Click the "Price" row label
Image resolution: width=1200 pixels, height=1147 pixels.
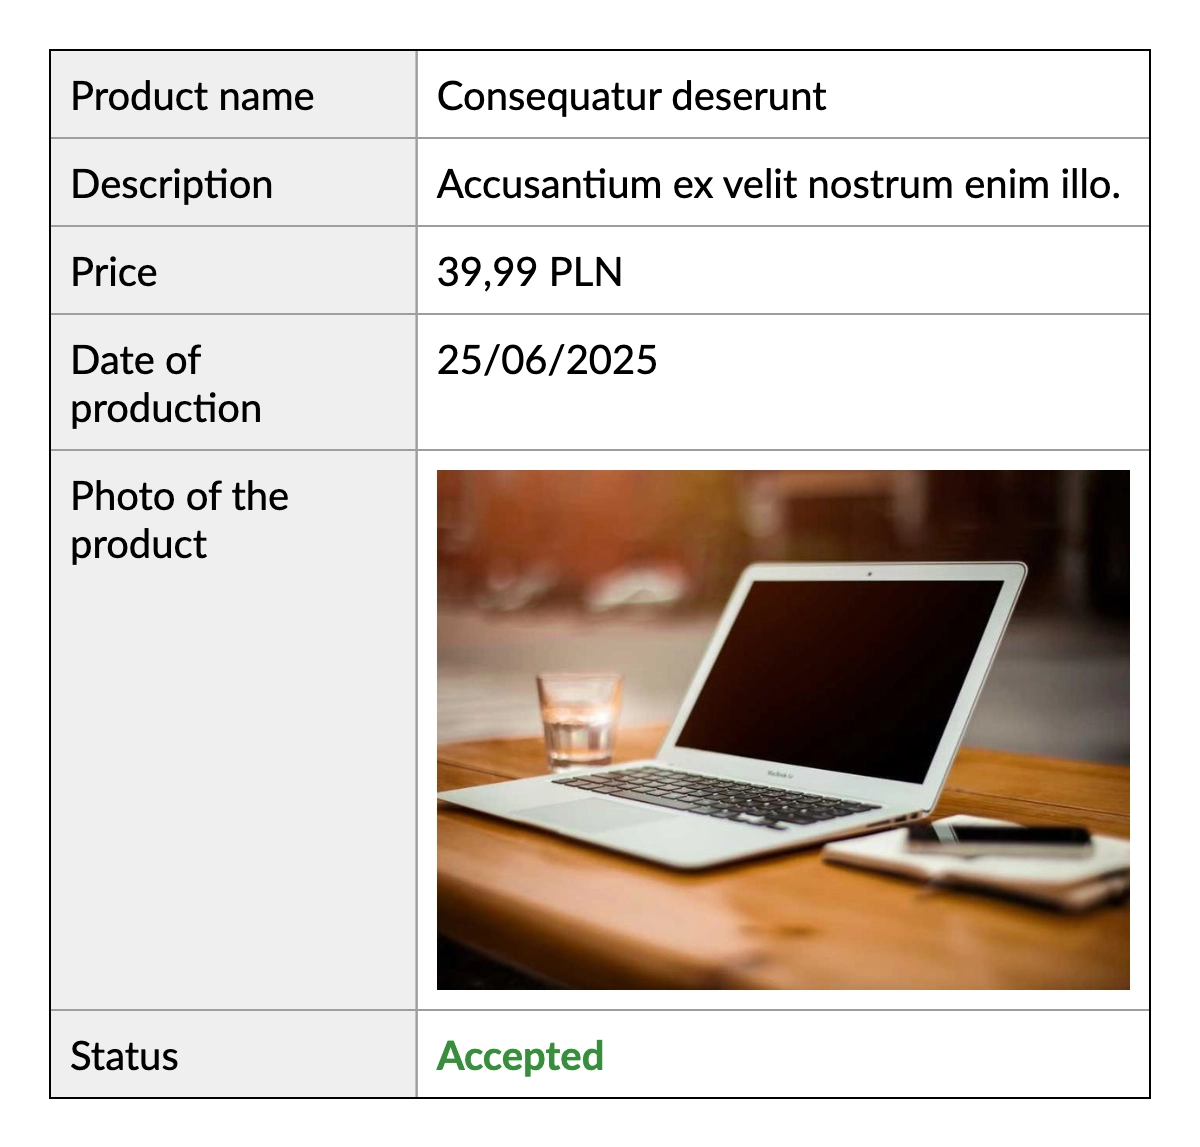coord(114,273)
